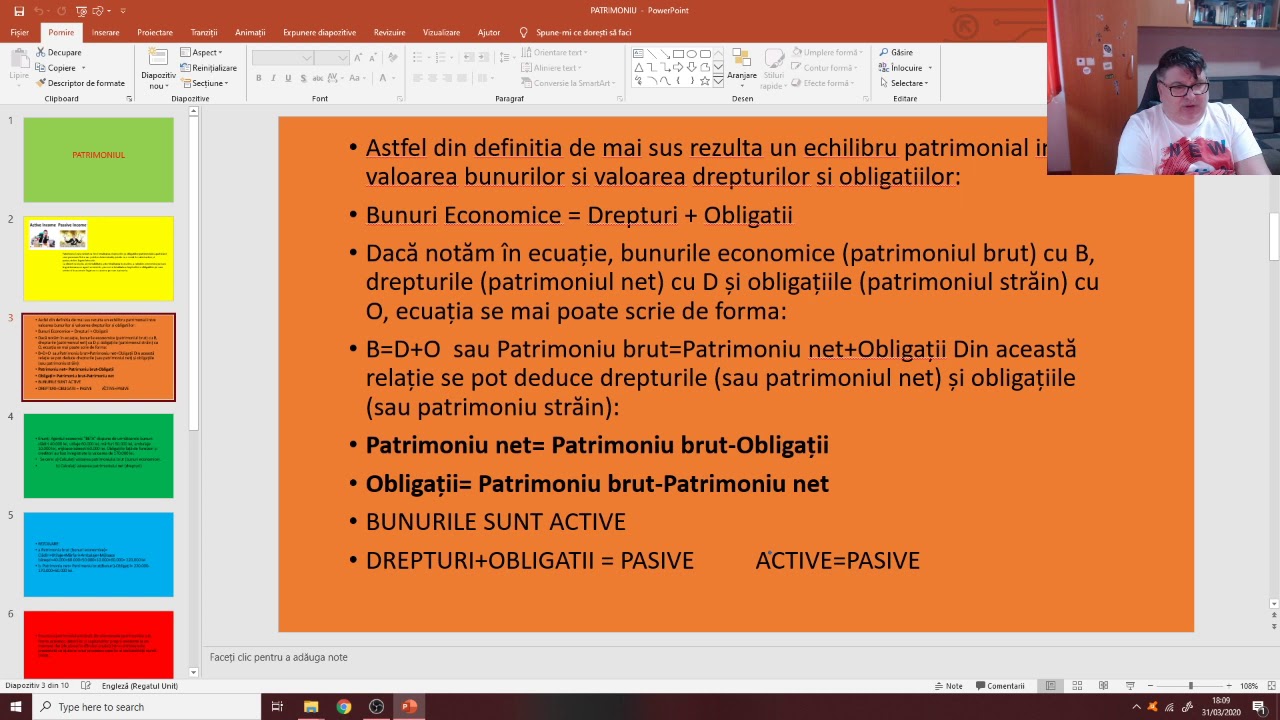Customize the Quick Access Toolbar
1280x720 pixels.
tap(123, 11)
